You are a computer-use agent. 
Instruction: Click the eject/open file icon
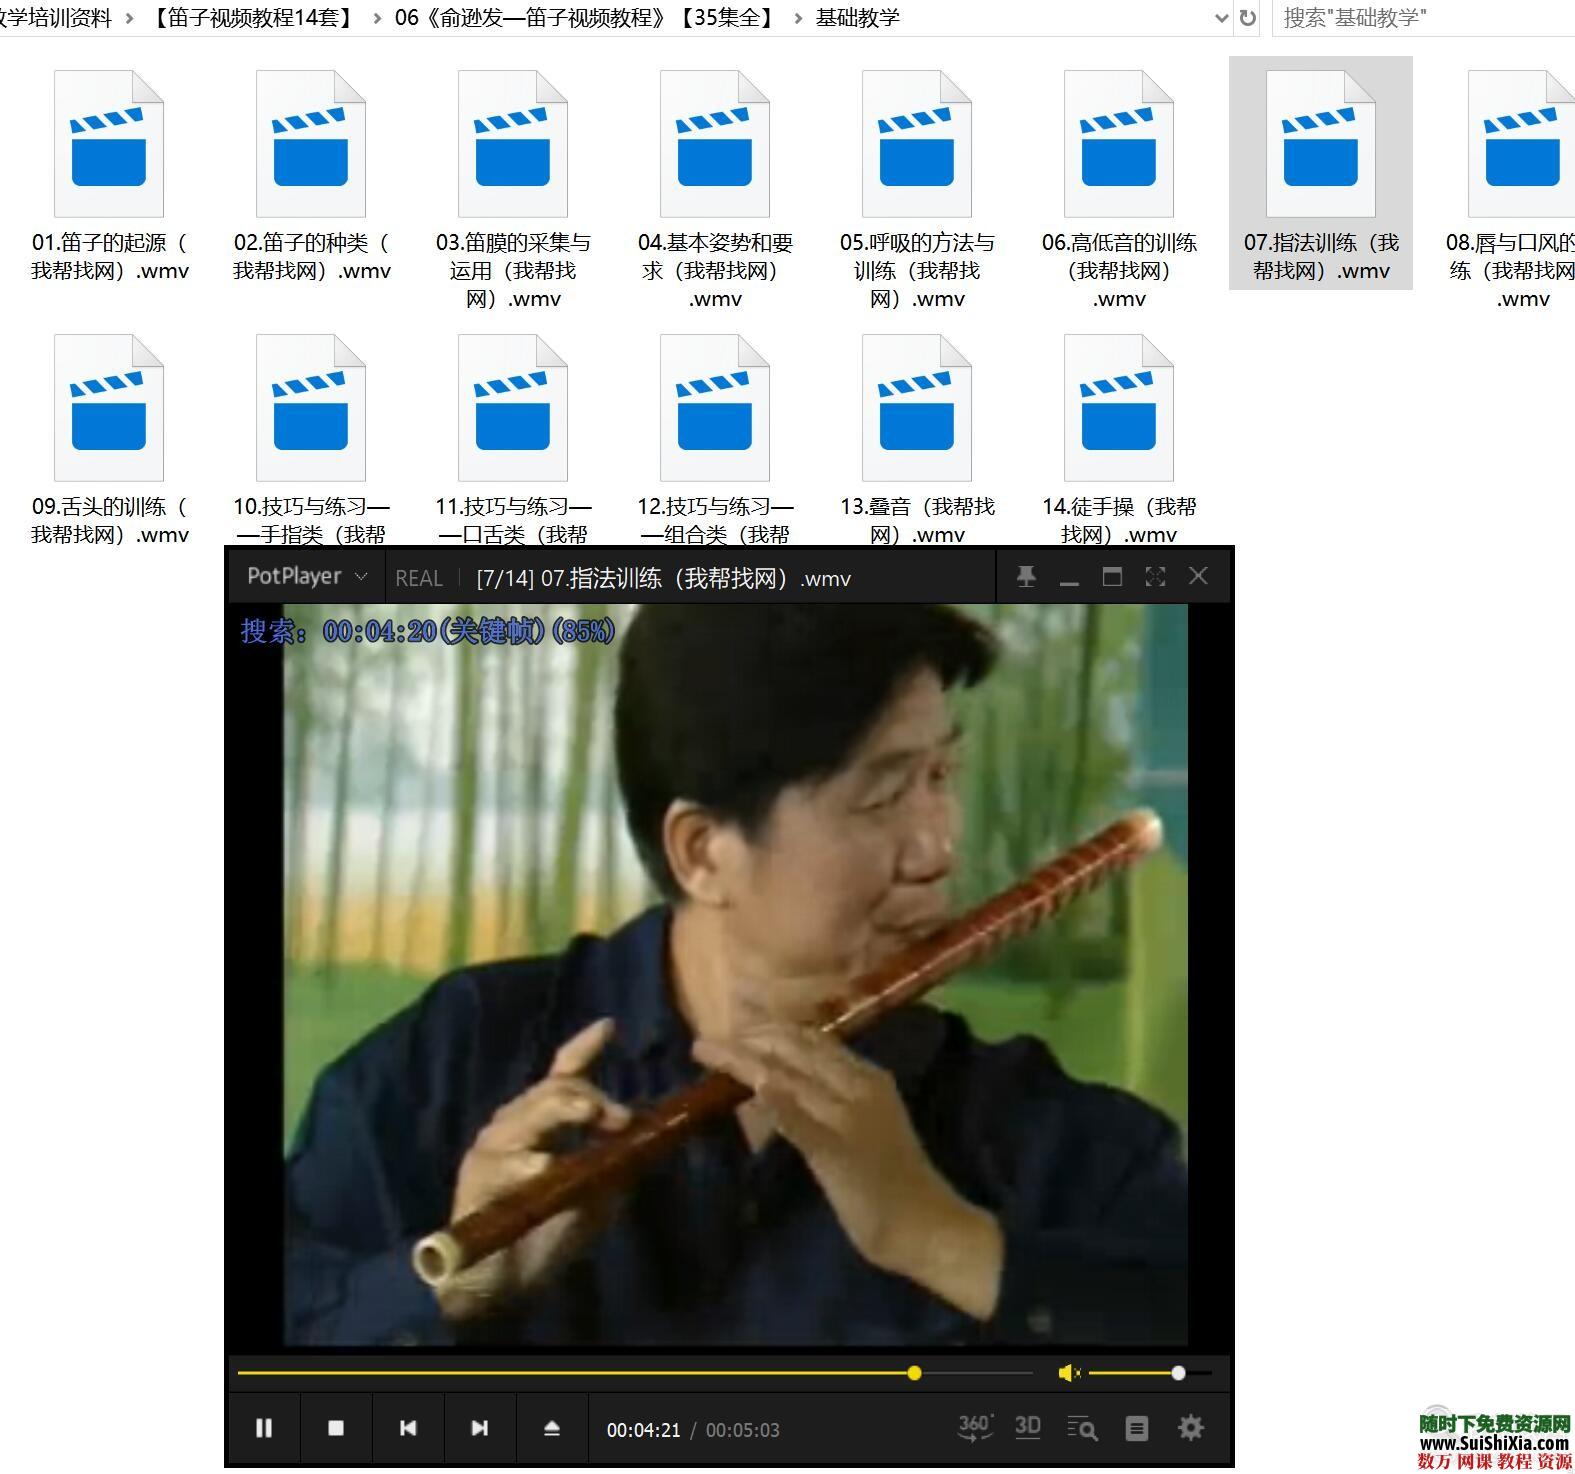pos(552,1428)
